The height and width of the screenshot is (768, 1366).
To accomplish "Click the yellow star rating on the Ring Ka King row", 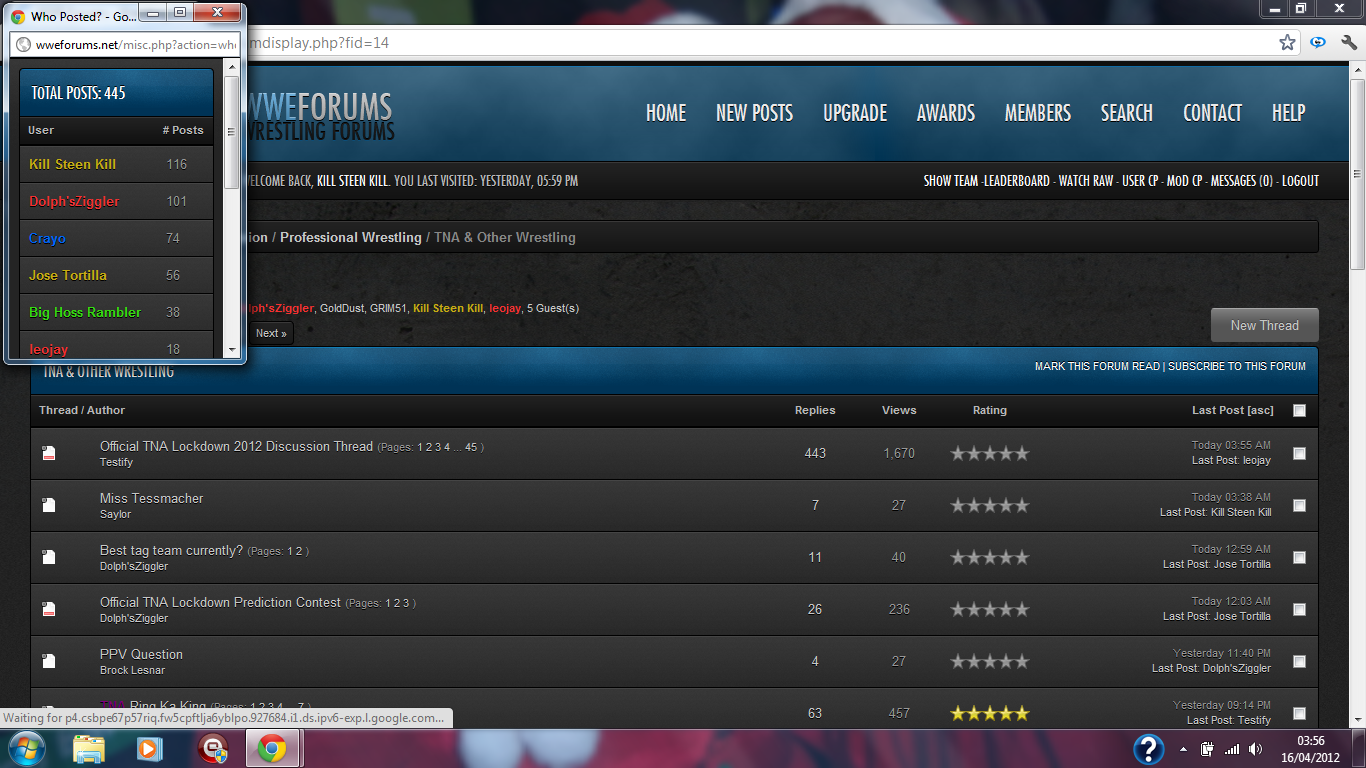I will tap(989, 713).
